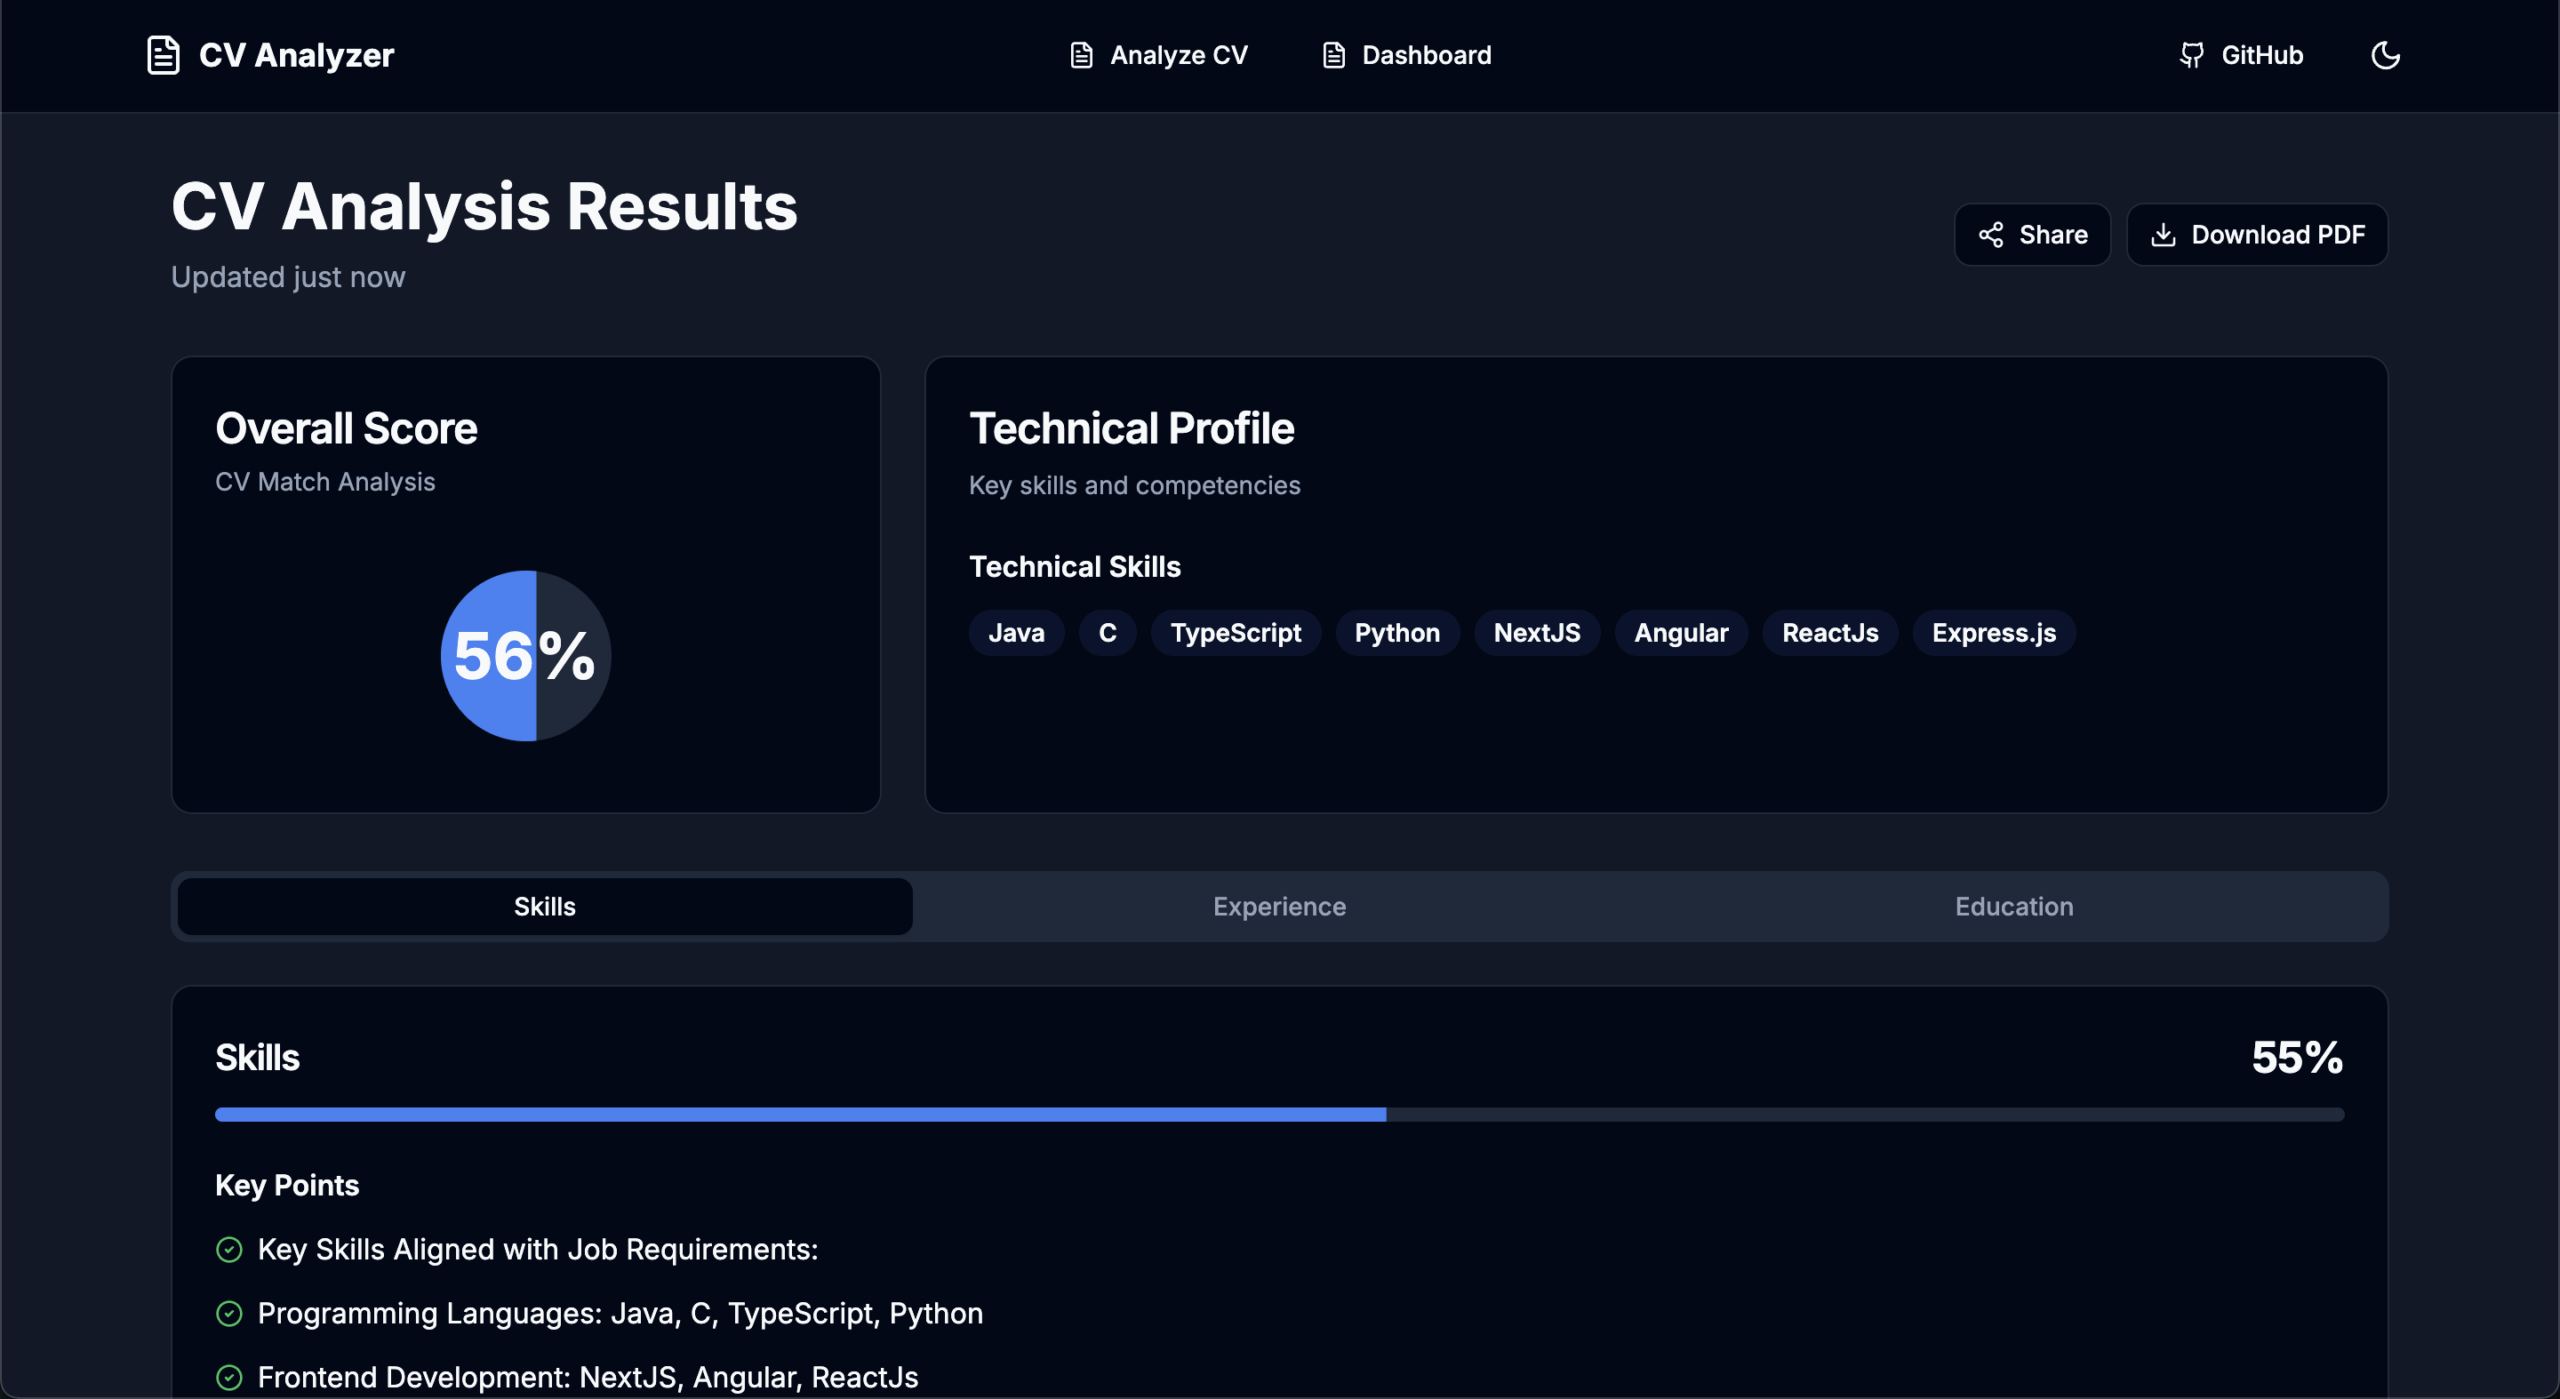Click the Download PDF button

2257,235
